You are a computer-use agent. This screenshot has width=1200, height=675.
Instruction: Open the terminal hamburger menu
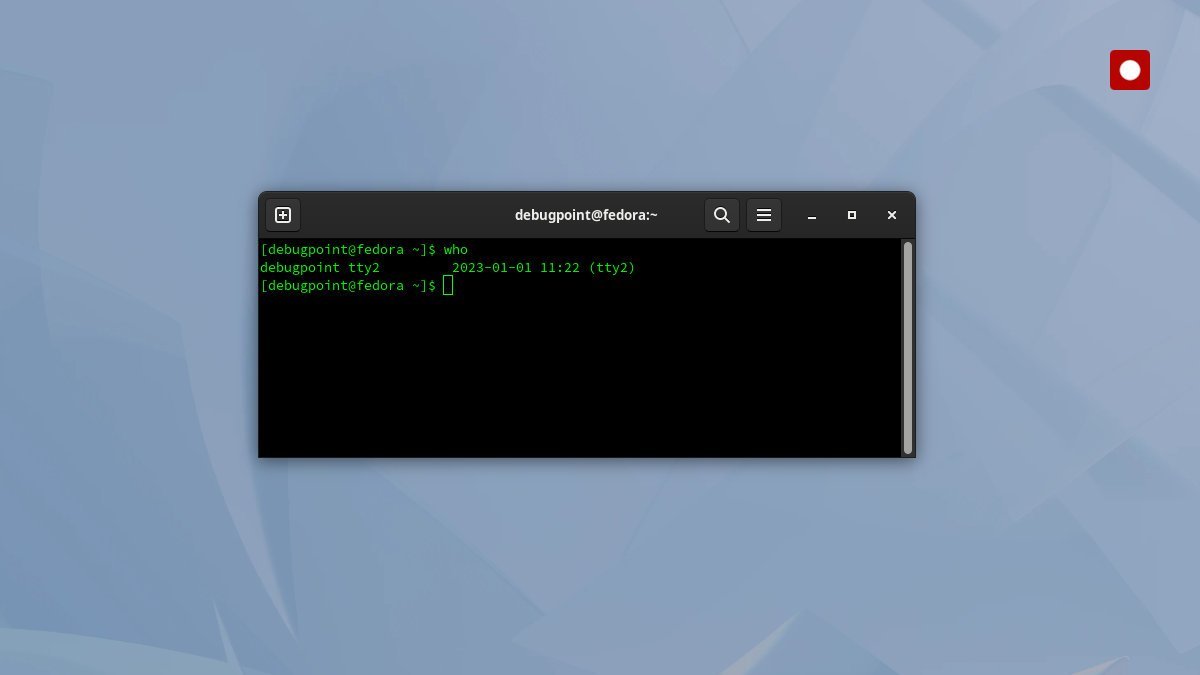pos(764,215)
